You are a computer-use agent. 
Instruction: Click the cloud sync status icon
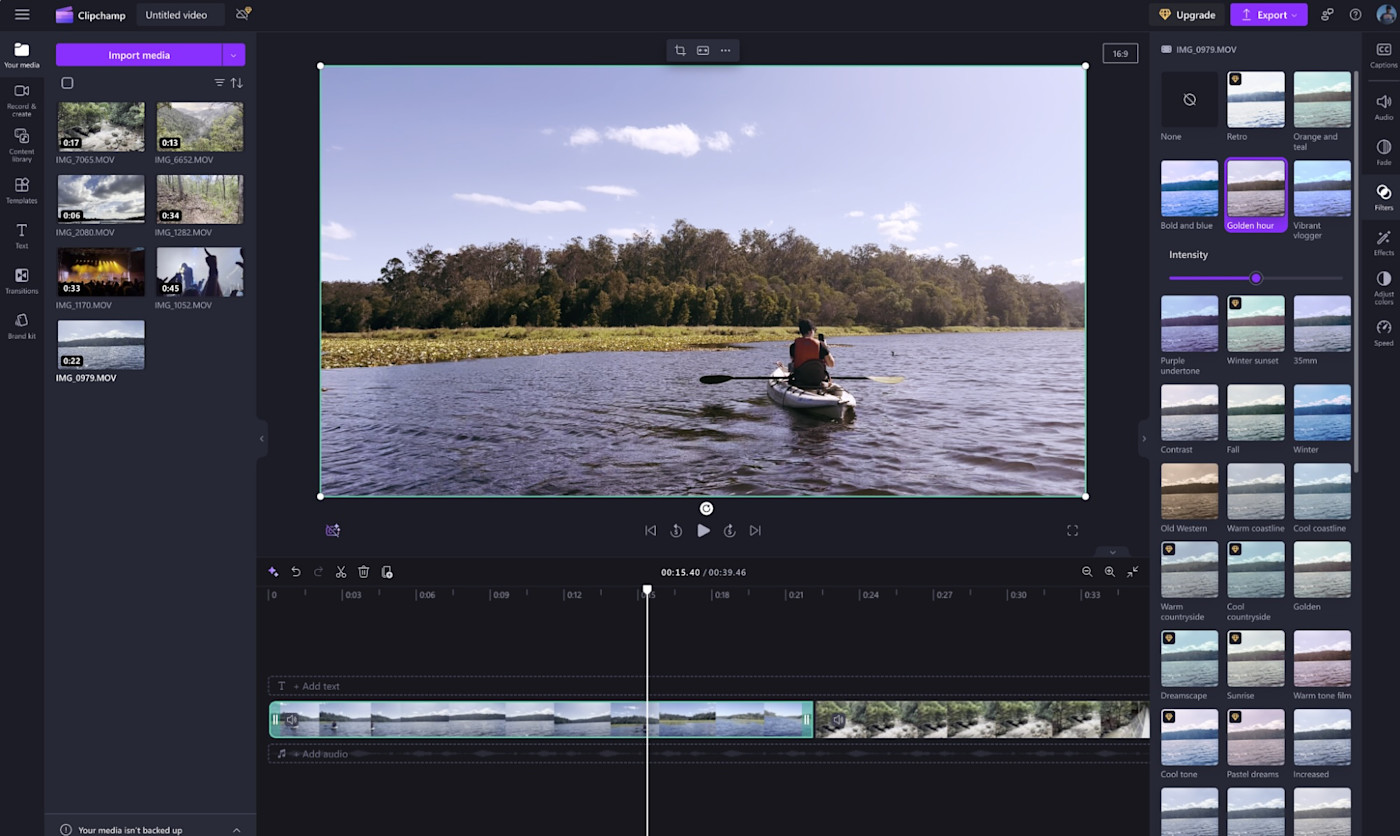point(243,14)
